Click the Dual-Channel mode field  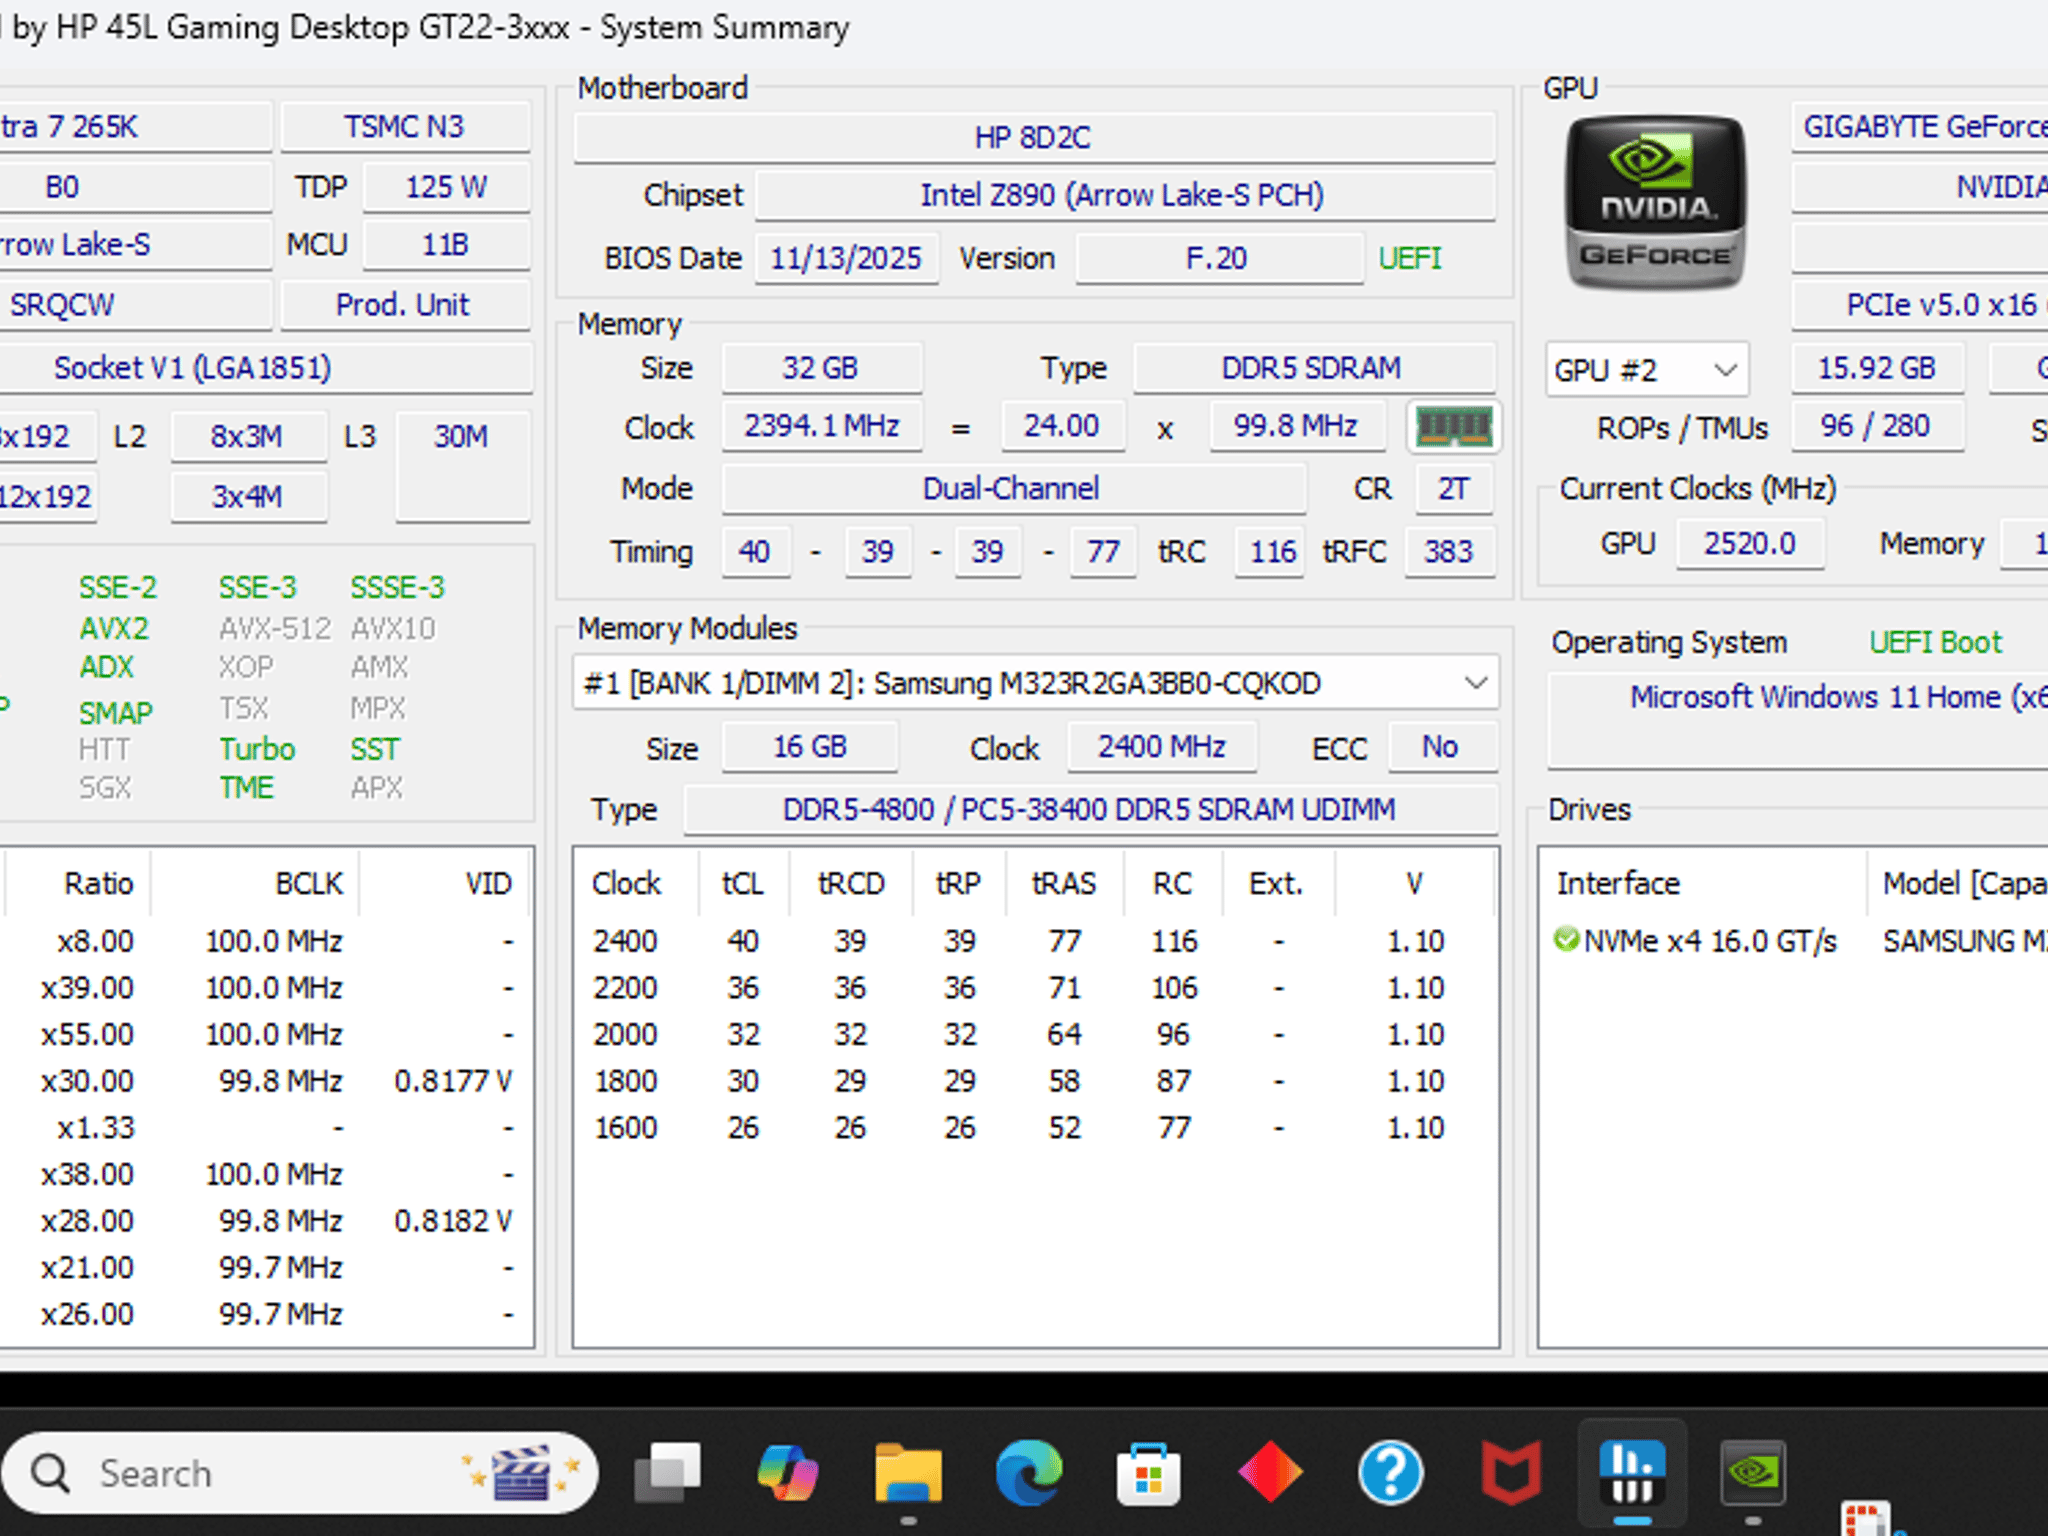(1013, 488)
